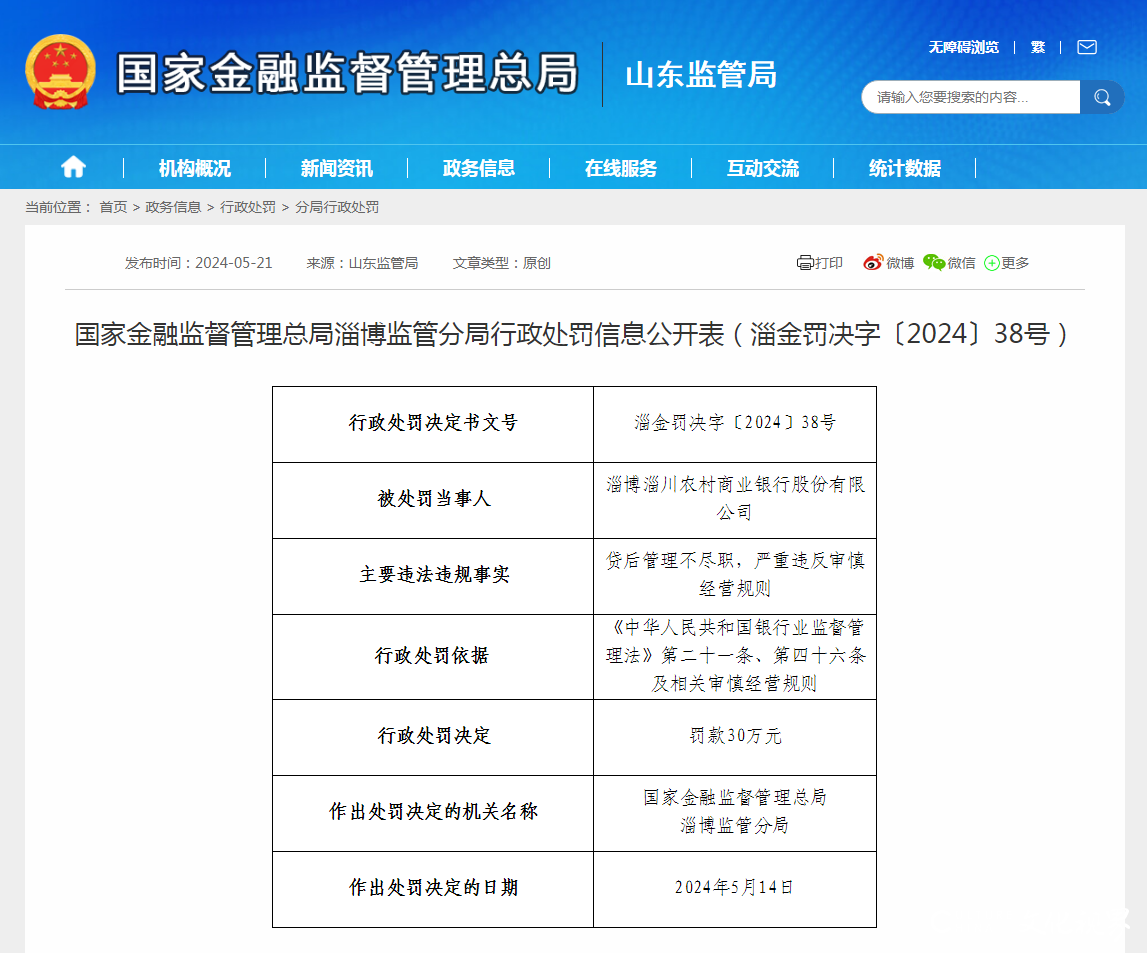Select the 行政处罚依据 cell
Image resolution: width=1147 pixels, height=953 pixels.
433,657
